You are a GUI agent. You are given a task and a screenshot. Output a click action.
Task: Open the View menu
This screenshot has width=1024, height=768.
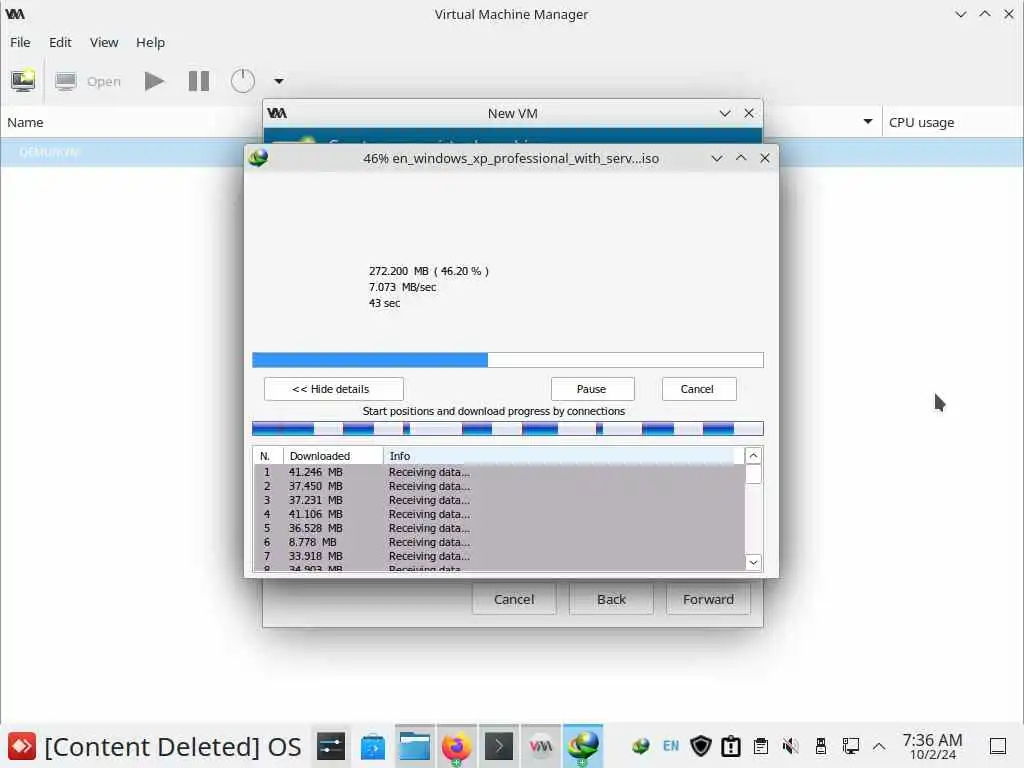click(x=104, y=42)
